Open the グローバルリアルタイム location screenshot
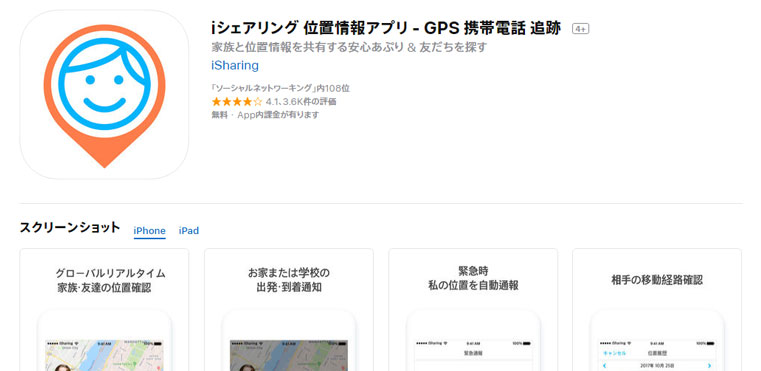Viewport: 761px width, 371px height. pos(104,310)
